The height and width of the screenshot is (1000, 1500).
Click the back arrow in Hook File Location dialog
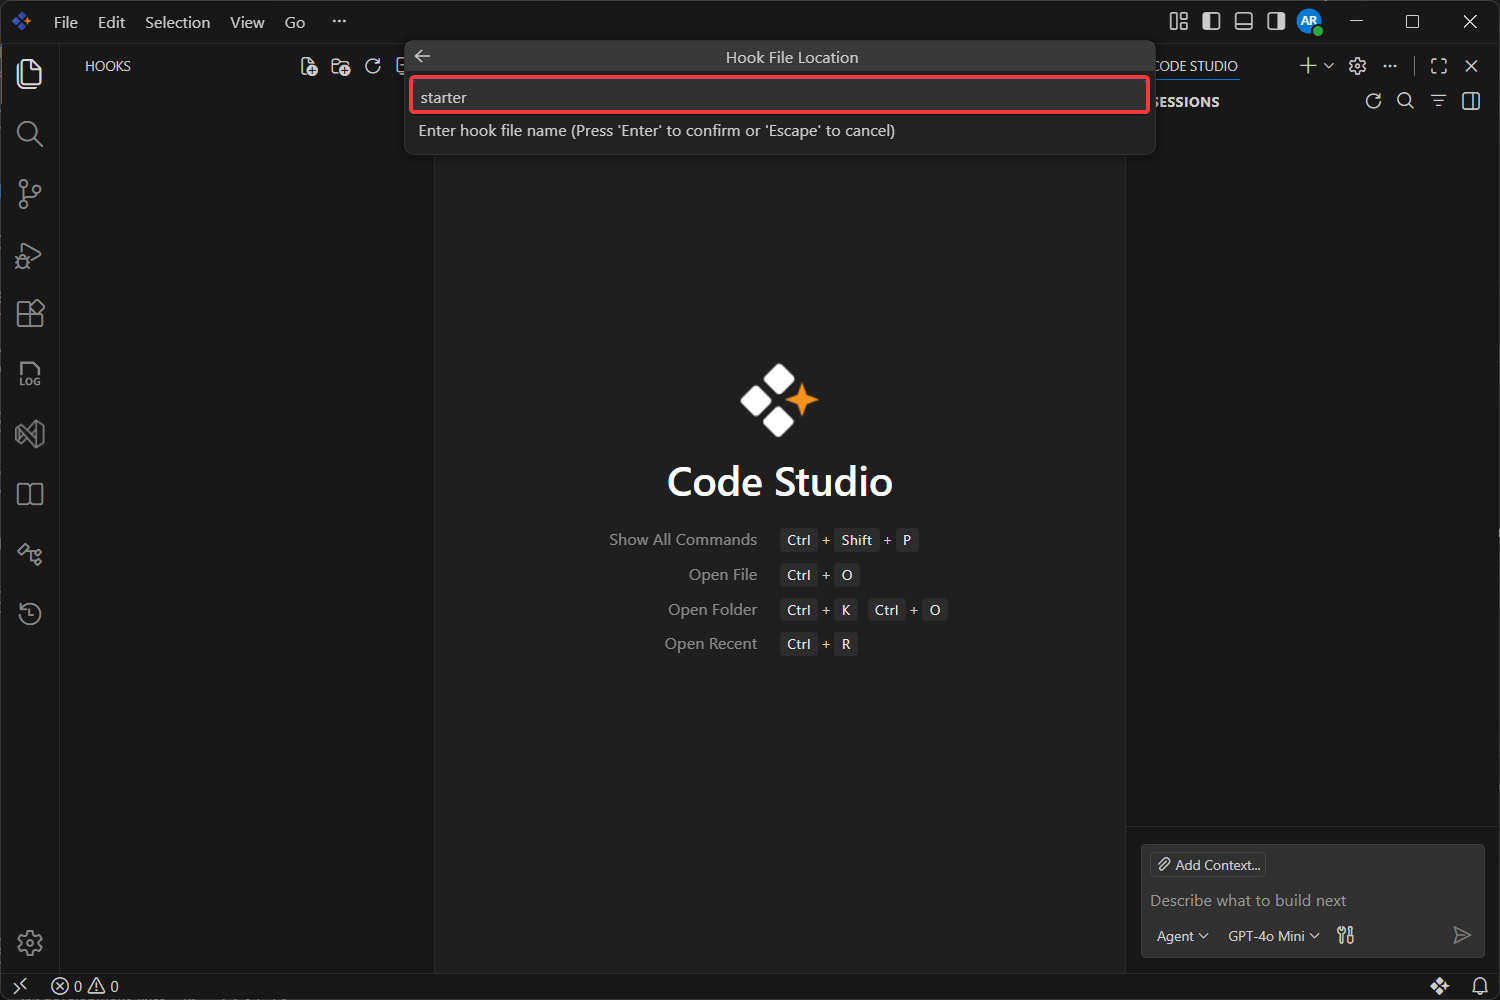[422, 56]
